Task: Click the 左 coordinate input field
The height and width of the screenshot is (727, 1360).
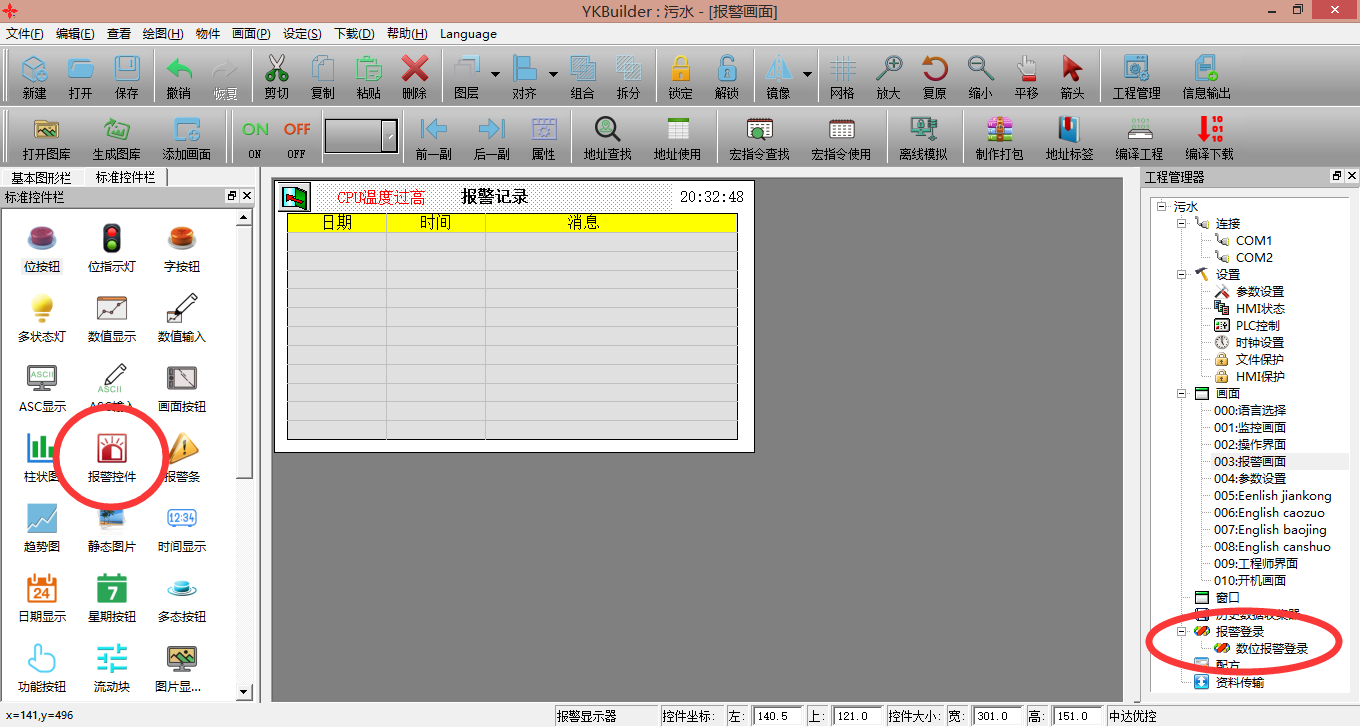Action: (x=777, y=716)
